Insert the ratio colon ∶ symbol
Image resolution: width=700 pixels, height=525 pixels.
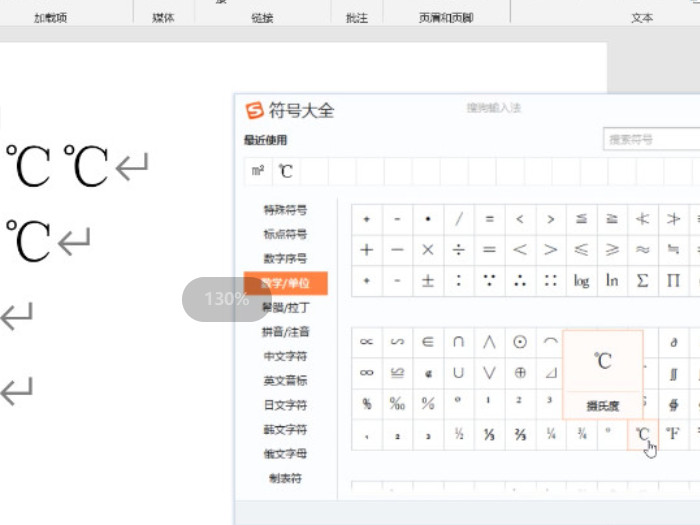[x=459, y=281]
